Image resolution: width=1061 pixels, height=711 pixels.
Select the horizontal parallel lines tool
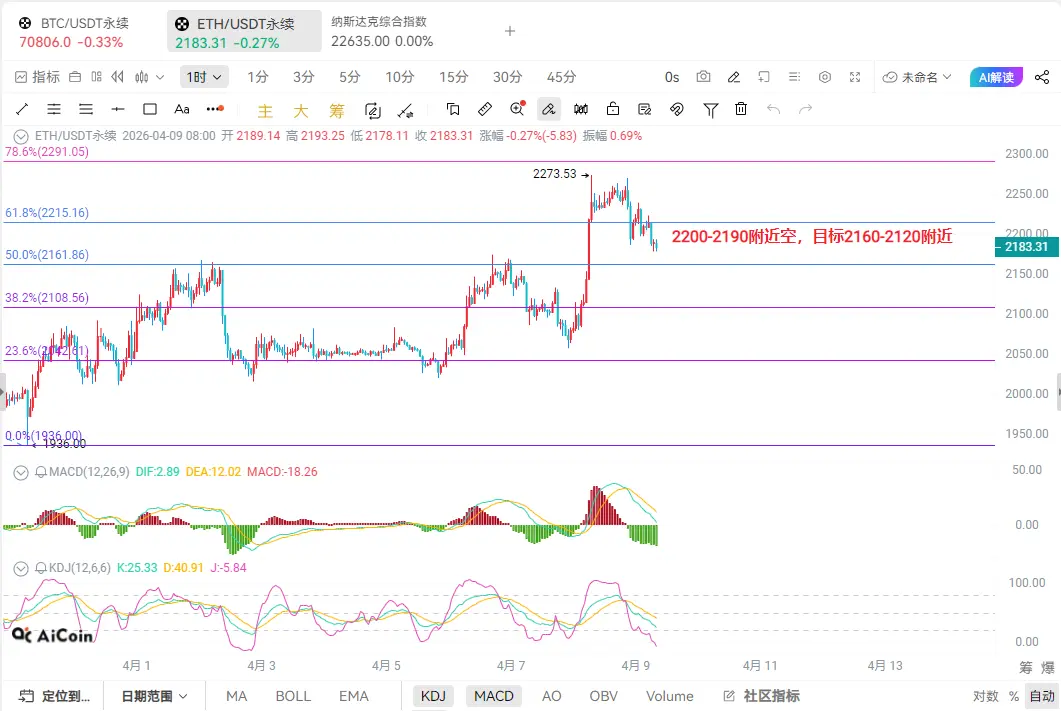coord(53,109)
